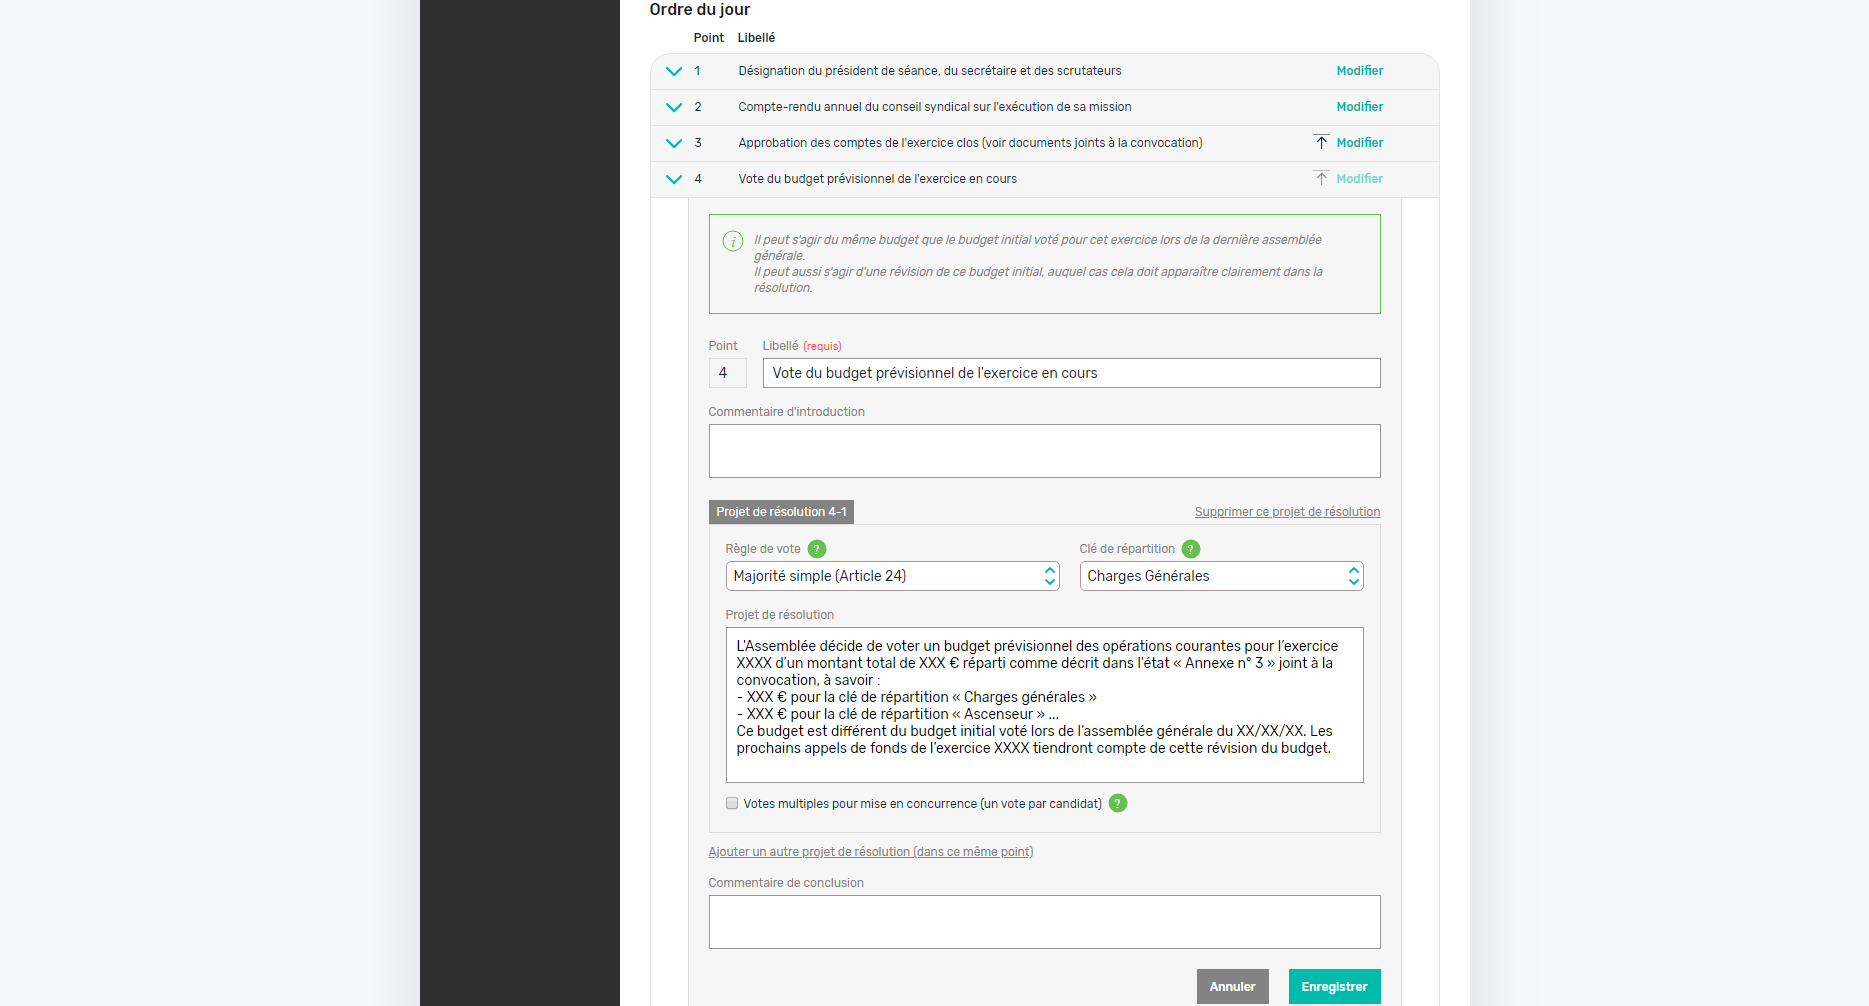Move point 4 up with arrow icon
This screenshot has height=1006, width=1869.
pos(1321,179)
